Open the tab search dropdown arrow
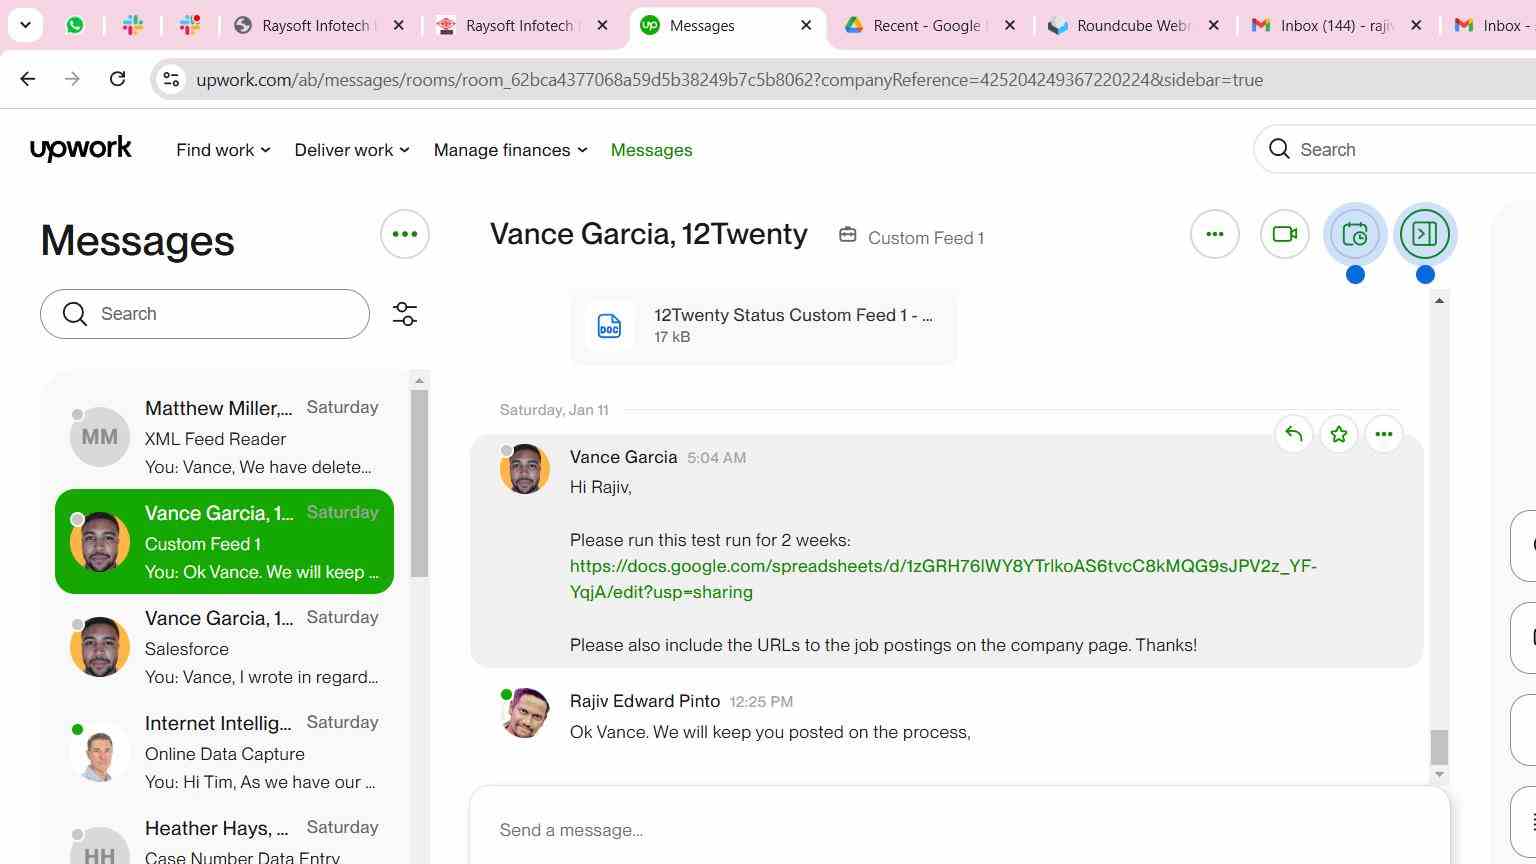 pos(25,25)
